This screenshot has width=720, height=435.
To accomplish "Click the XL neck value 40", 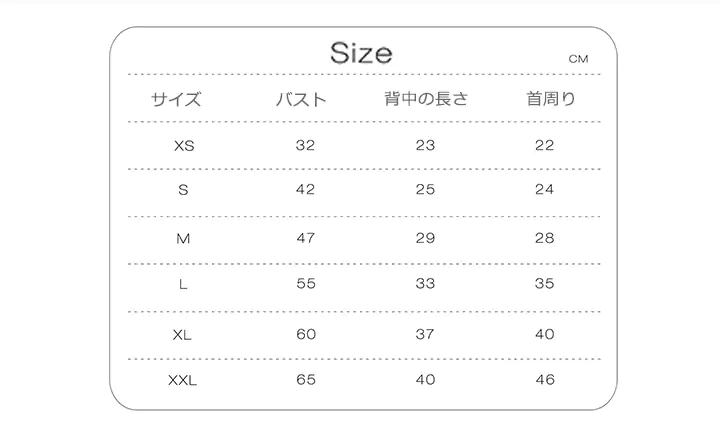I will coord(544,334).
